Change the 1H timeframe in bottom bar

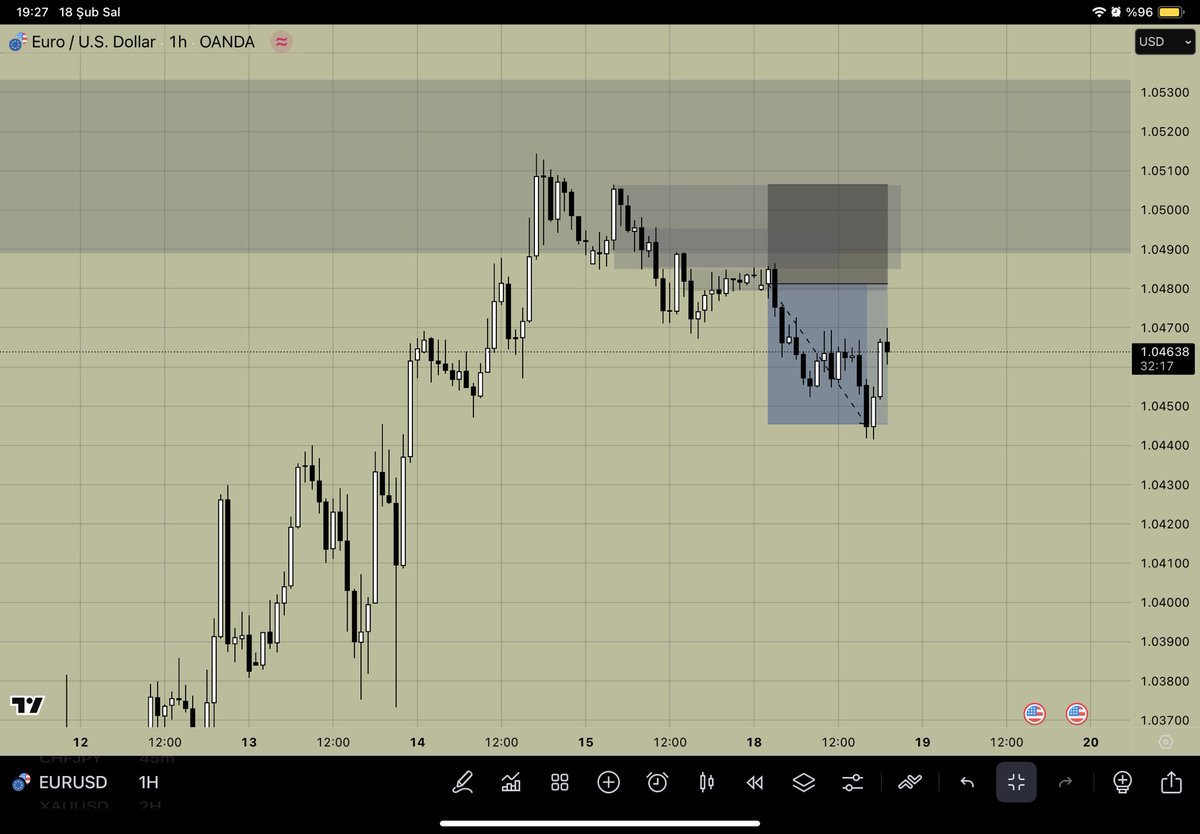[148, 782]
